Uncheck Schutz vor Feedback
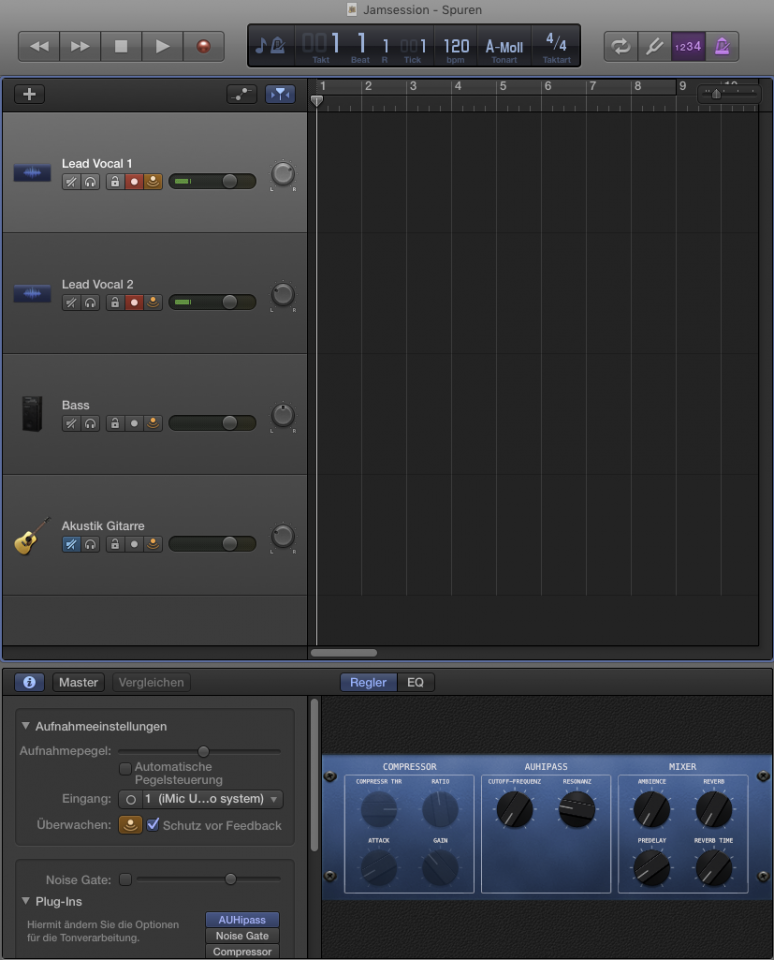 tap(153, 825)
